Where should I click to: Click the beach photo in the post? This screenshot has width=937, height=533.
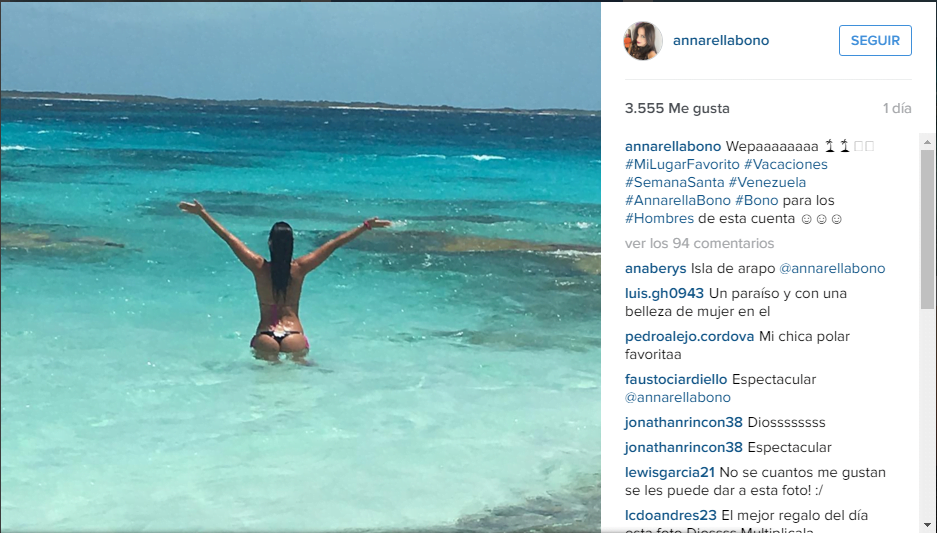pyautogui.click(x=301, y=266)
